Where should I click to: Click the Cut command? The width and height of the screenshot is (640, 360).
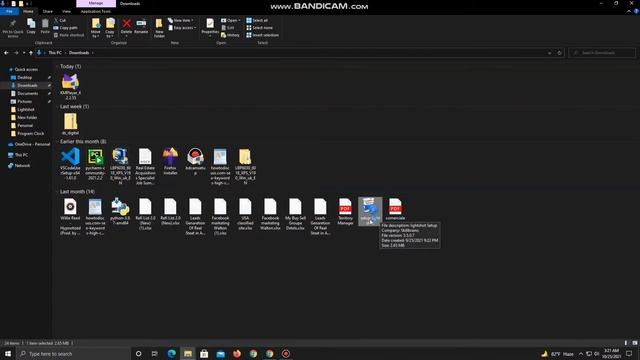pyautogui.click(x=60, y=20)
